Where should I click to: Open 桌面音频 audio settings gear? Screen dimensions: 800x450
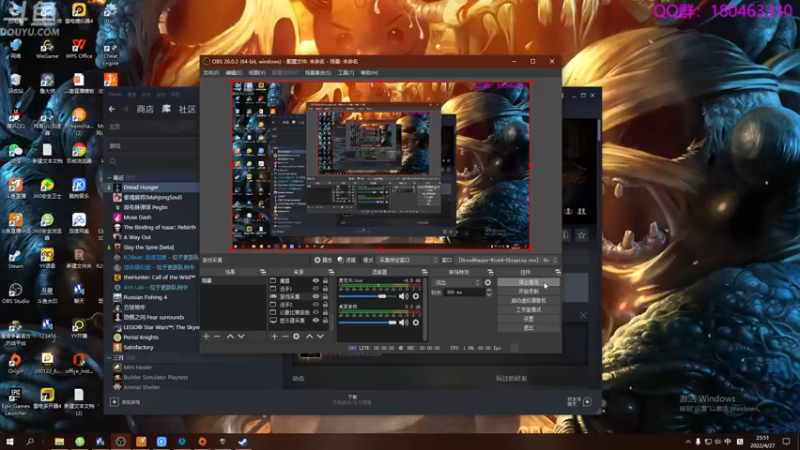[x=416, y=322]
